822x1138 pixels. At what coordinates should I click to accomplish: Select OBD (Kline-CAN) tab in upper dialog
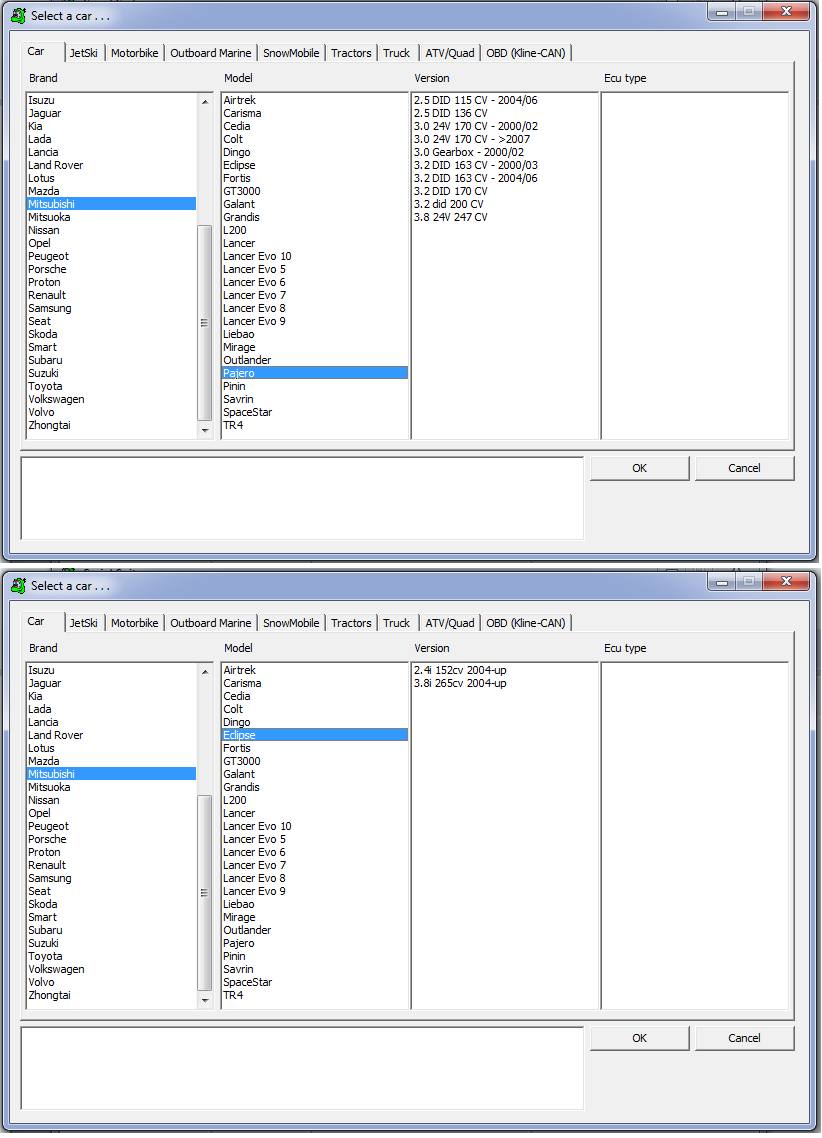point(525,53)
